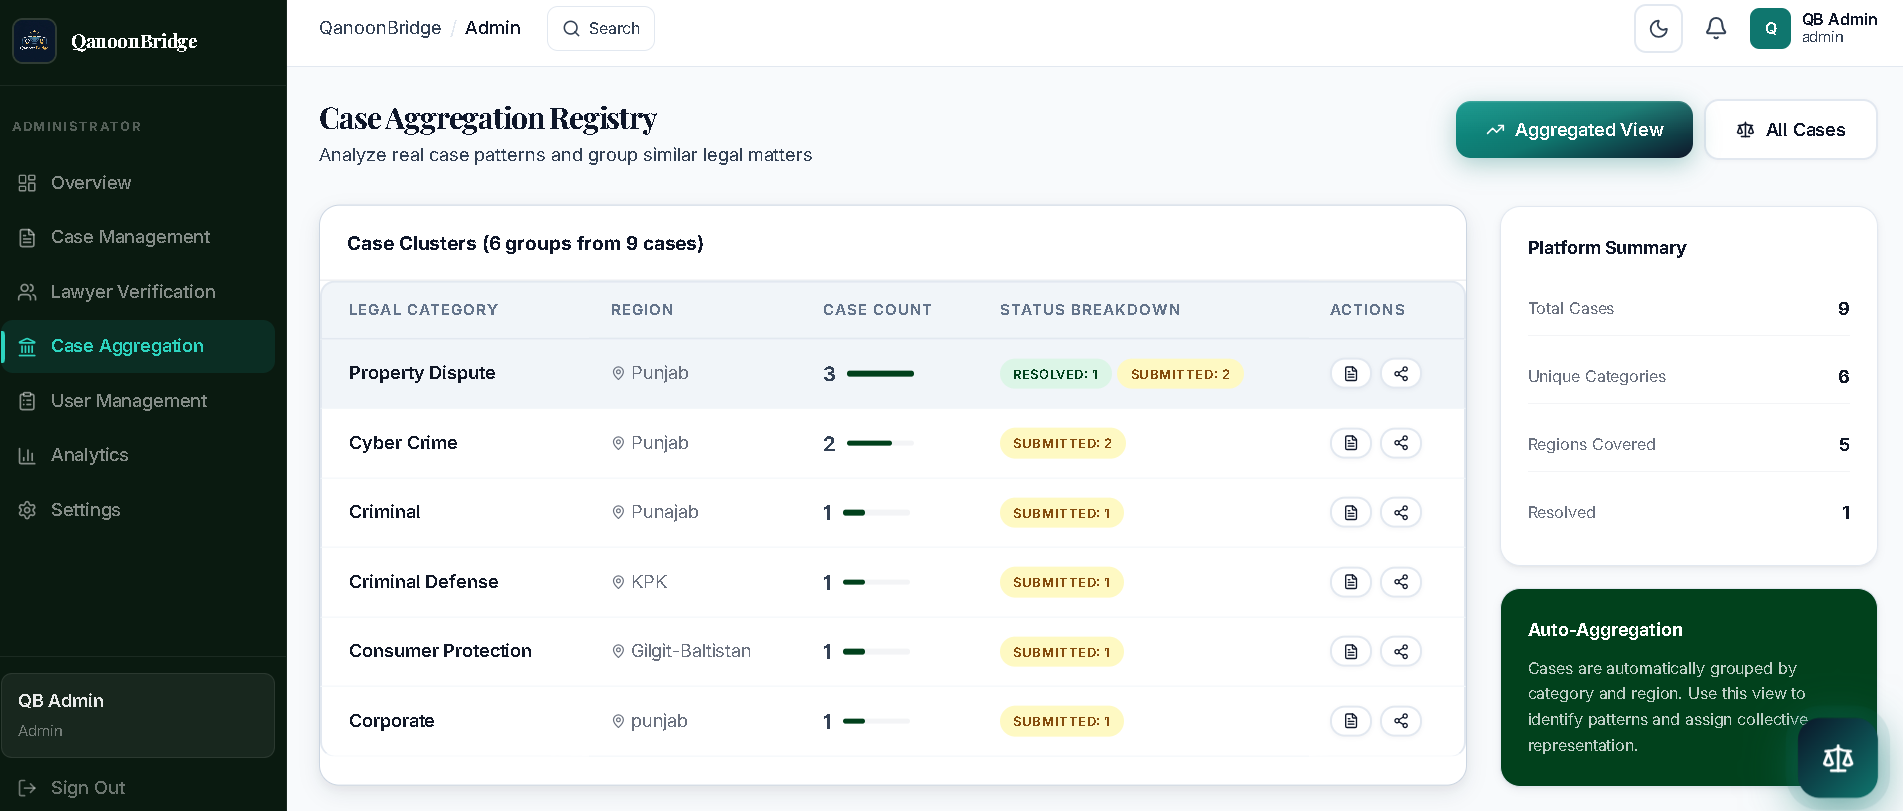
Task: Open QB Admin profile card in sidebar
Action: pos(138,715)
